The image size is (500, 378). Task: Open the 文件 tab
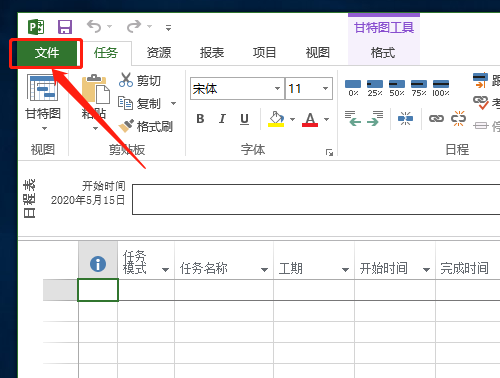46,53
